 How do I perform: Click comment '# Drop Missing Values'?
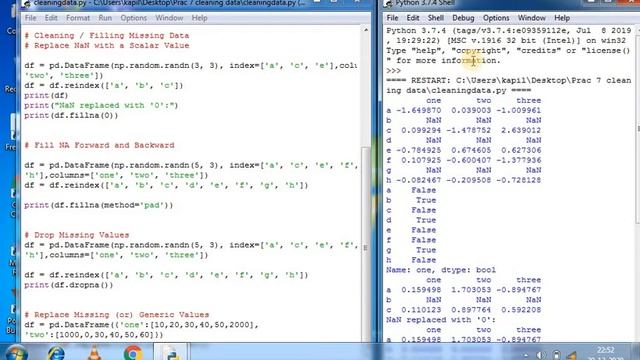76,235
